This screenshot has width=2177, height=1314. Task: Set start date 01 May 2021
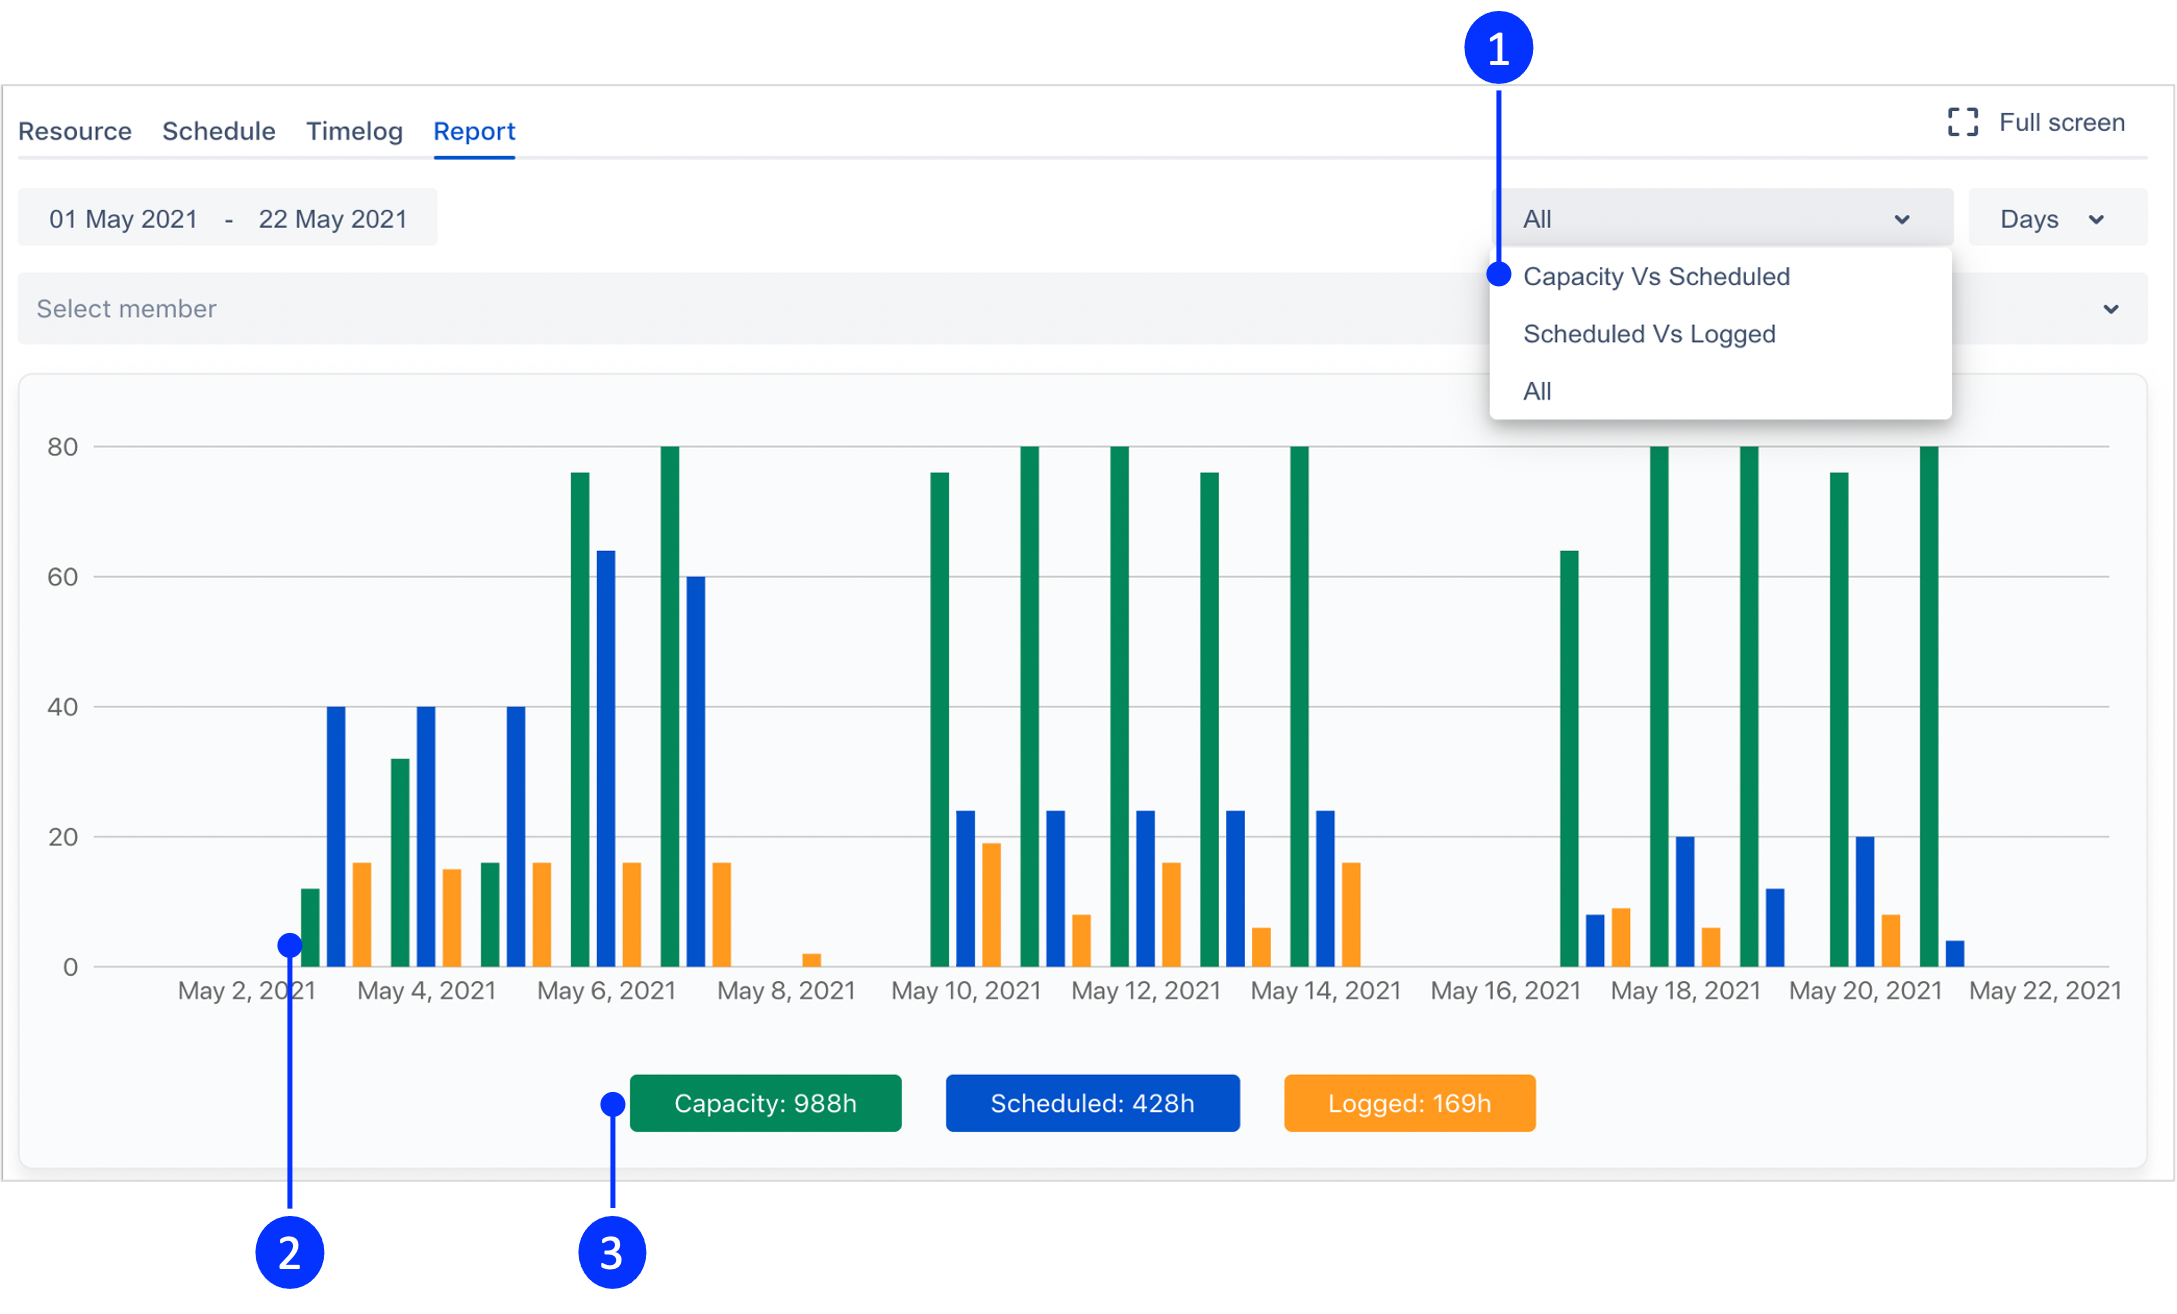point(124,219)
